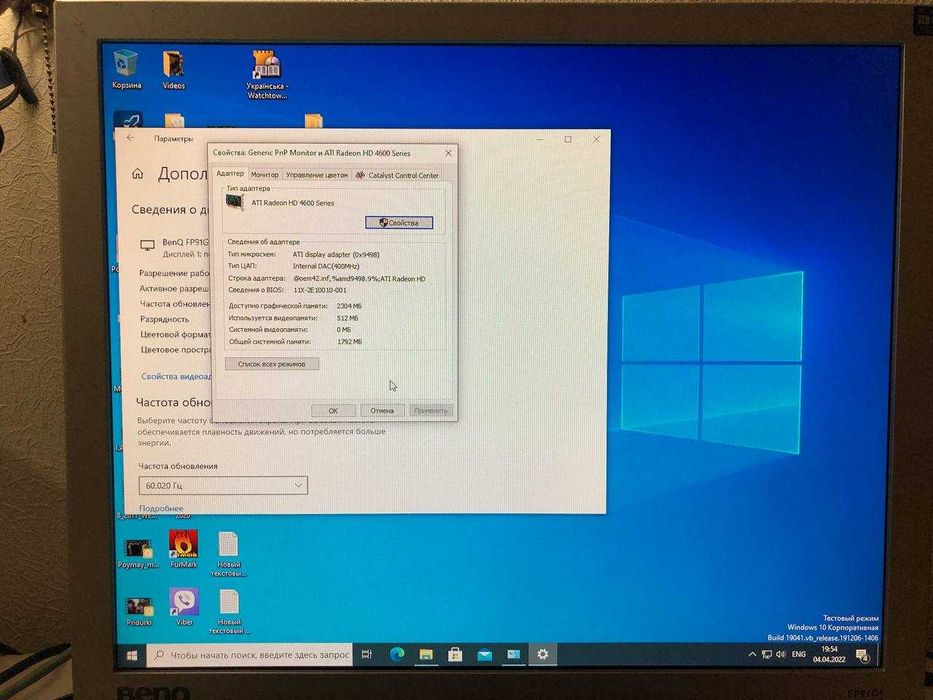This screenshot has height=700, width=933.
Task: Open the Корзина recycle bin icon
Action: tap(126, 68)
